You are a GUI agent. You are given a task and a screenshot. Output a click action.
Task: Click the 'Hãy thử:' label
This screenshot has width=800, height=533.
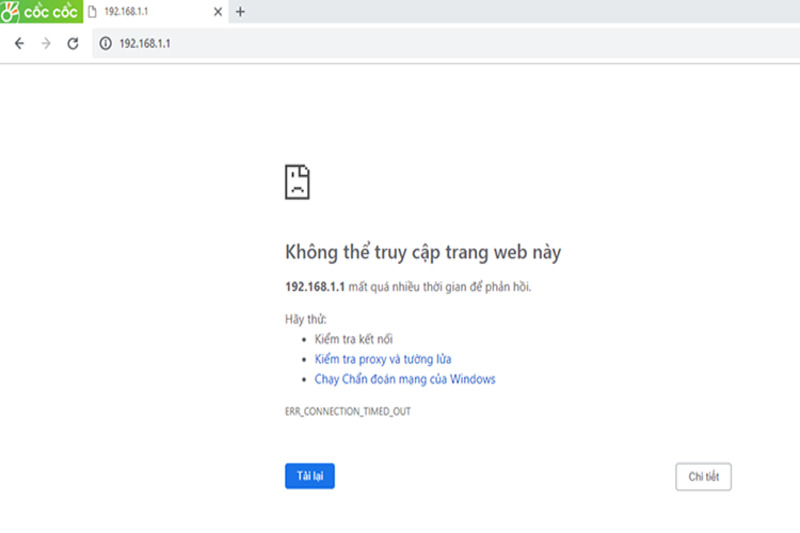(306, 319)
